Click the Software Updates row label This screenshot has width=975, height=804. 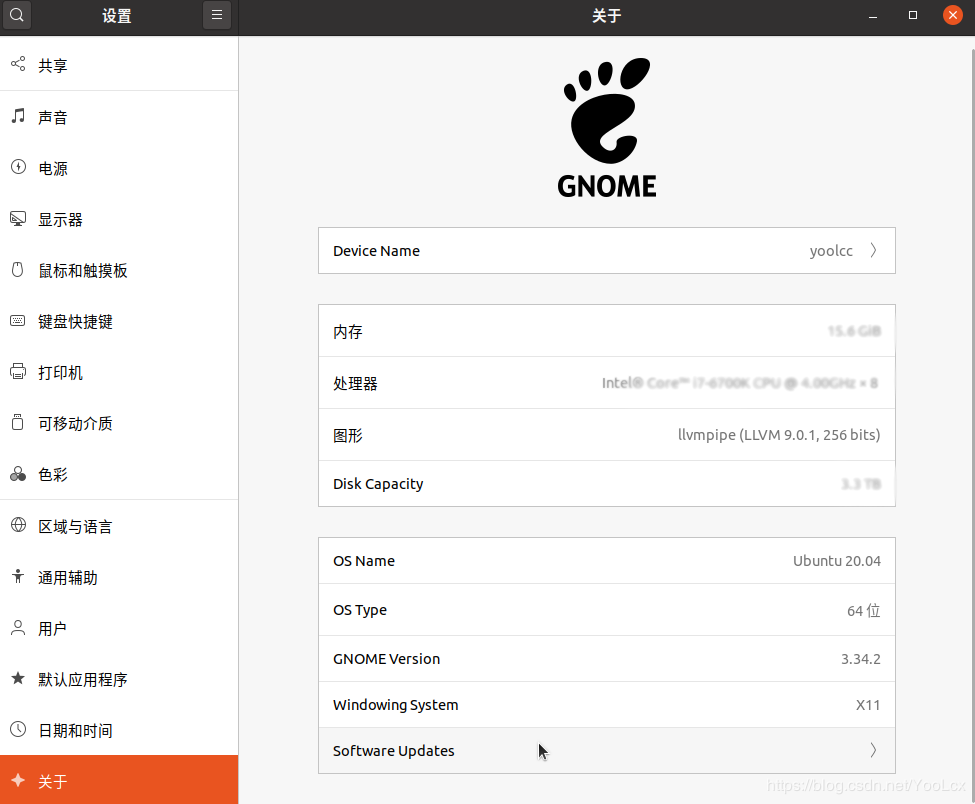(394, 751)
